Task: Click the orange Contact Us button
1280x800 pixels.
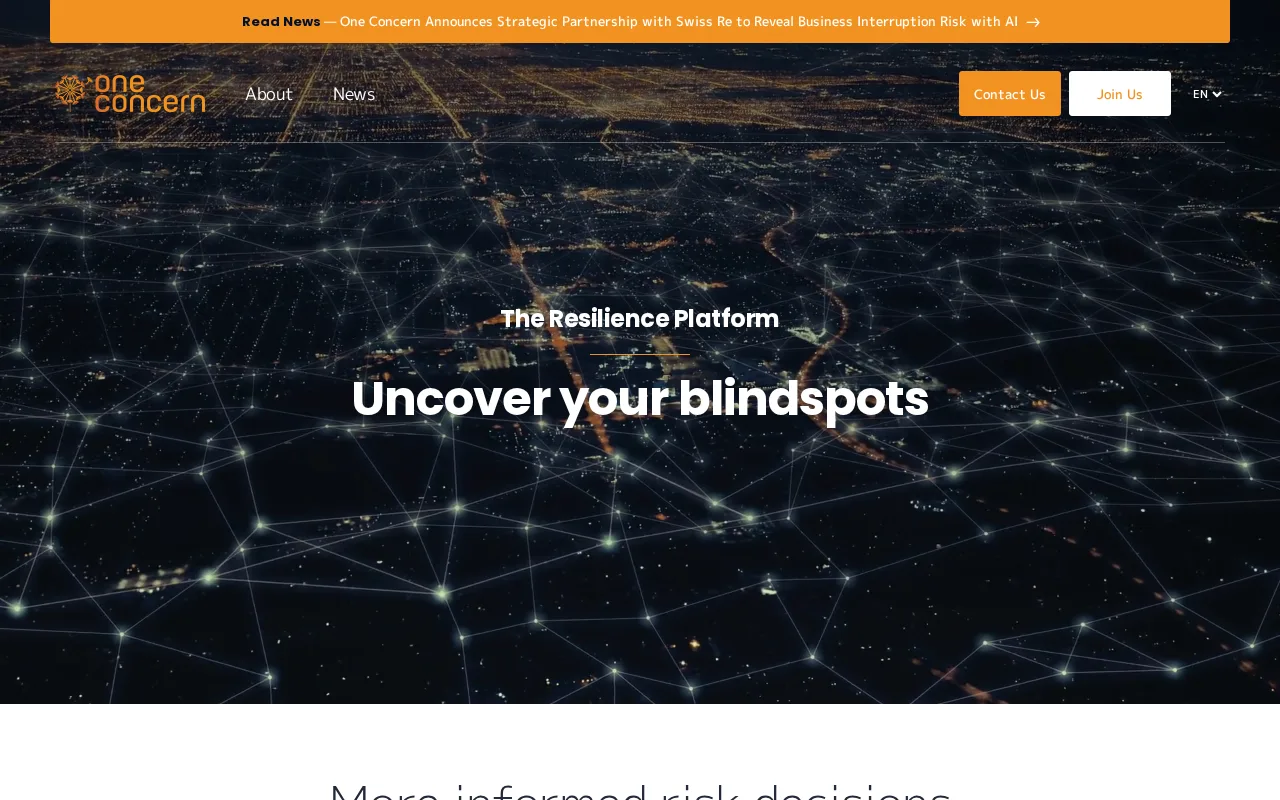Action: point(1010,94)
